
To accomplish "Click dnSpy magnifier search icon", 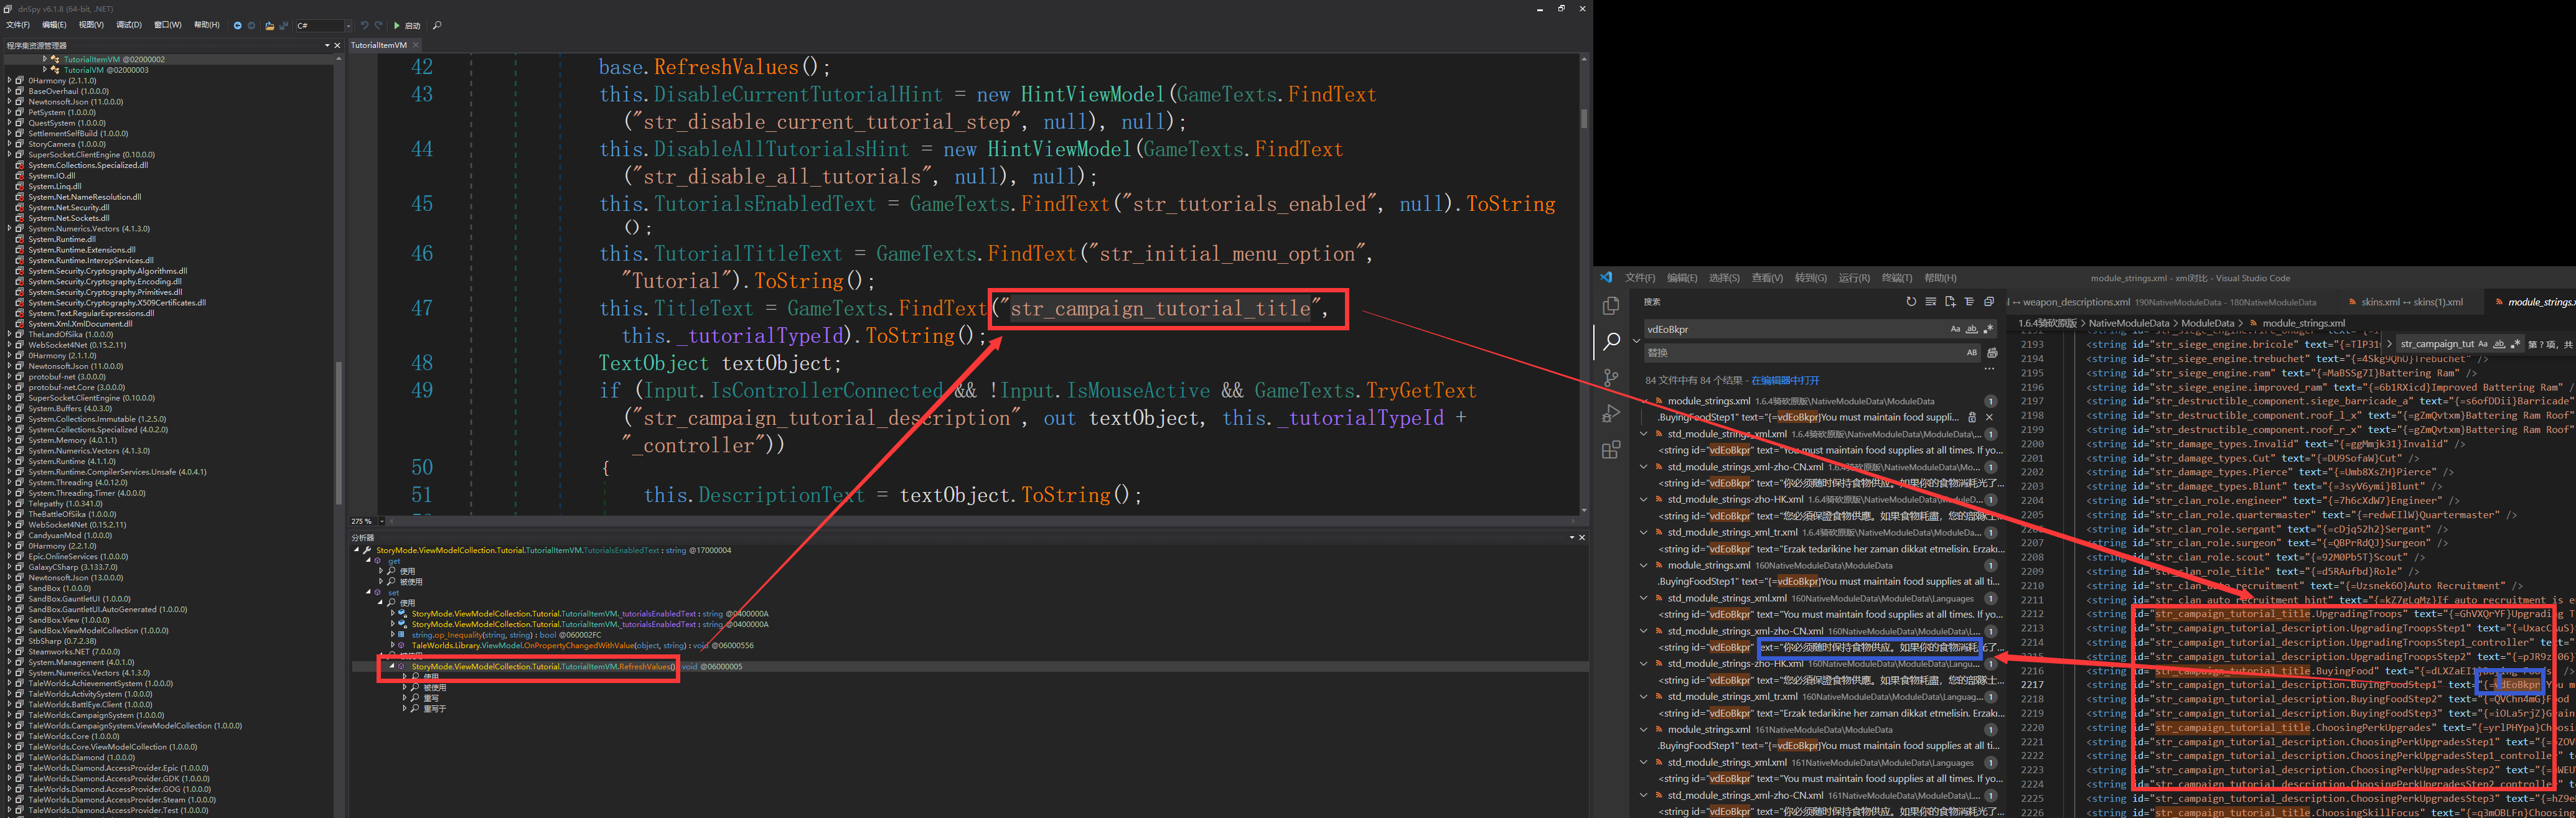I will pyautogui.click(x=437, y=25).
